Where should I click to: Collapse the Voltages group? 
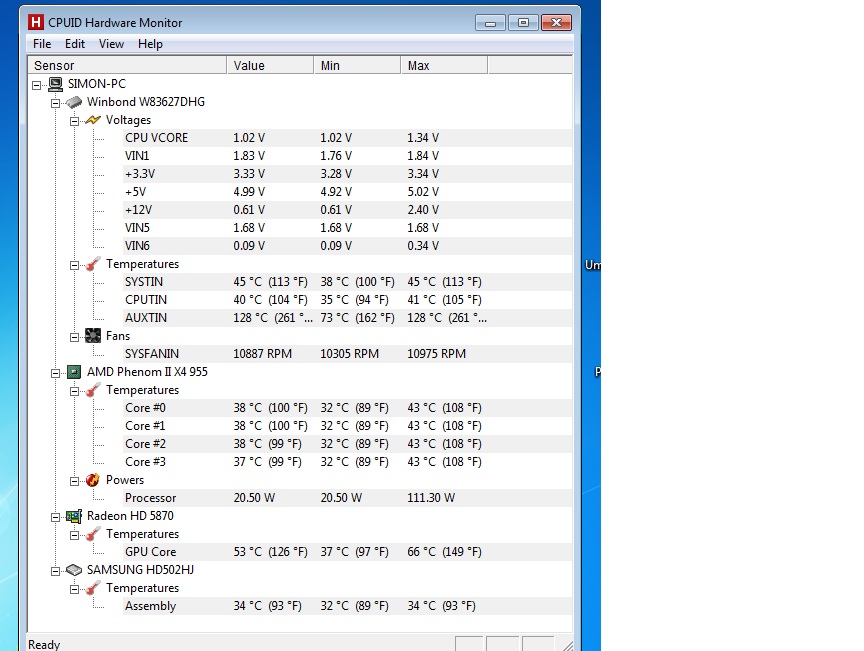pyautogui.click(x=74, y=121)
